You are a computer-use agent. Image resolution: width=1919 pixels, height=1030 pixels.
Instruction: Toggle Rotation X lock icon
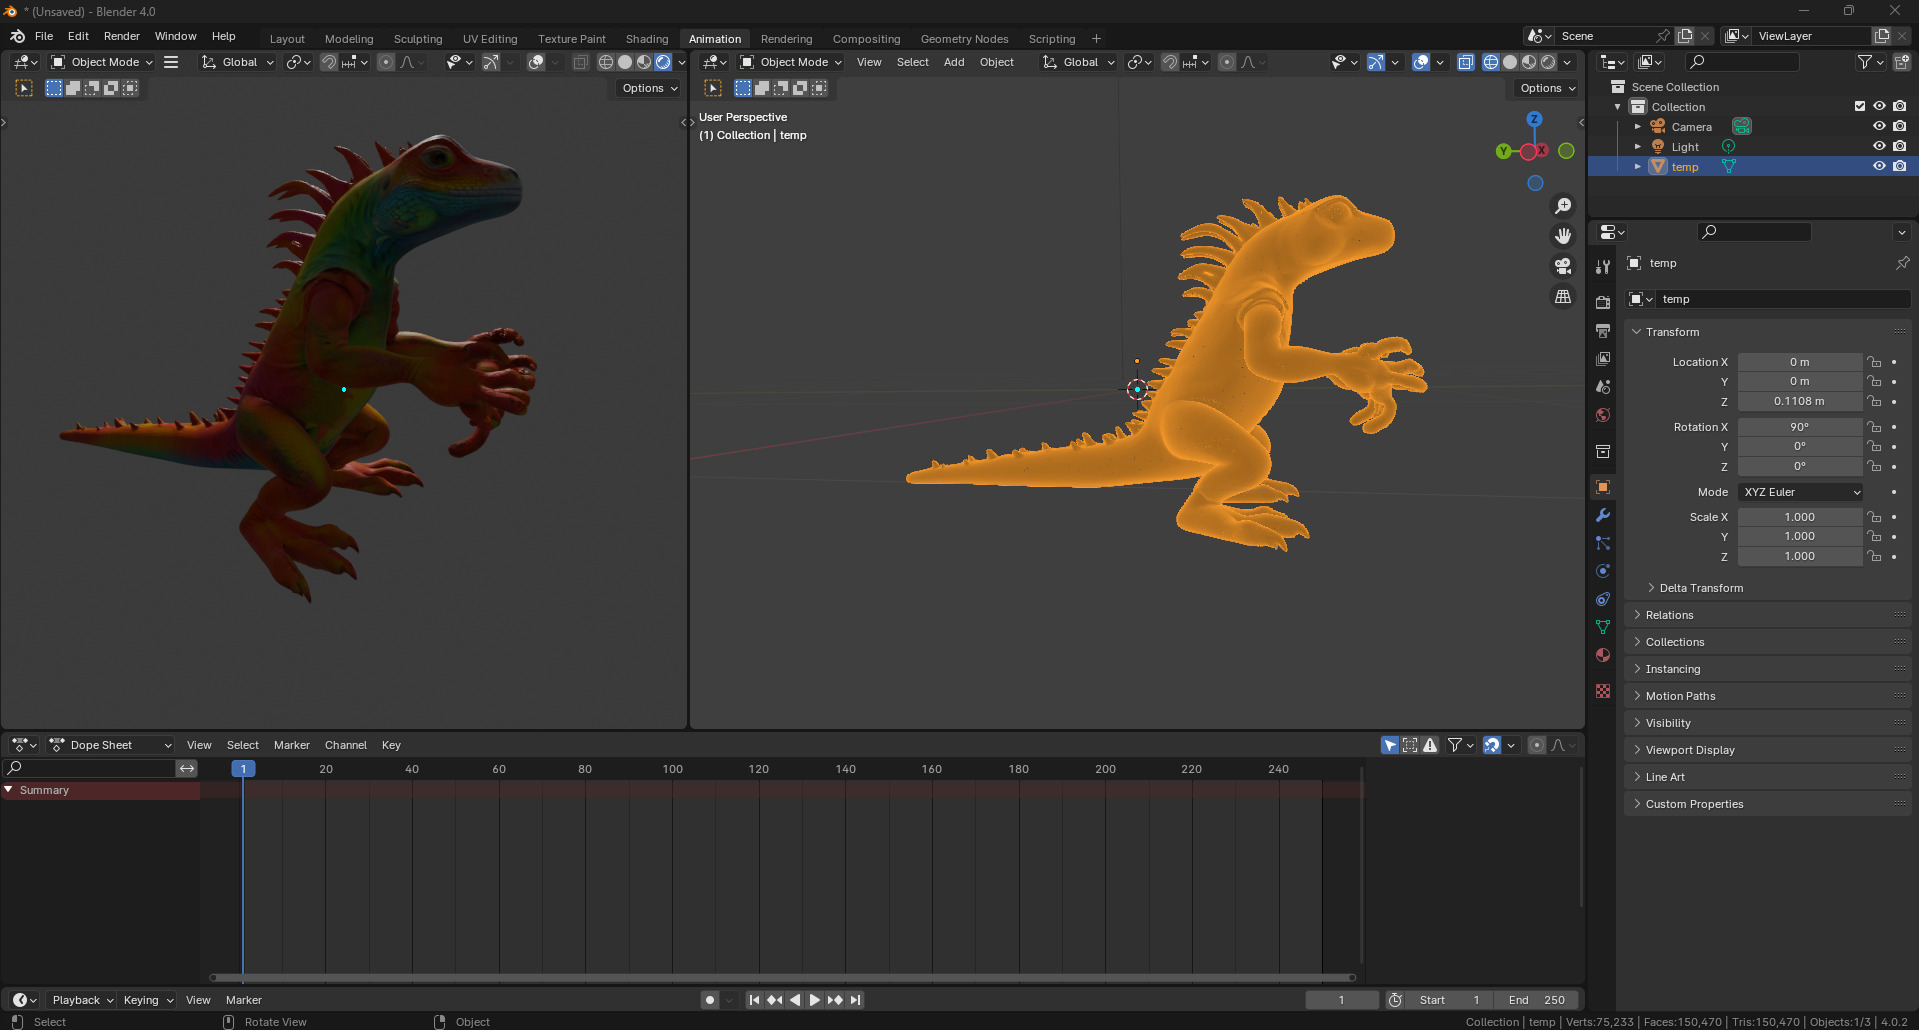[x=1875, y=427]
